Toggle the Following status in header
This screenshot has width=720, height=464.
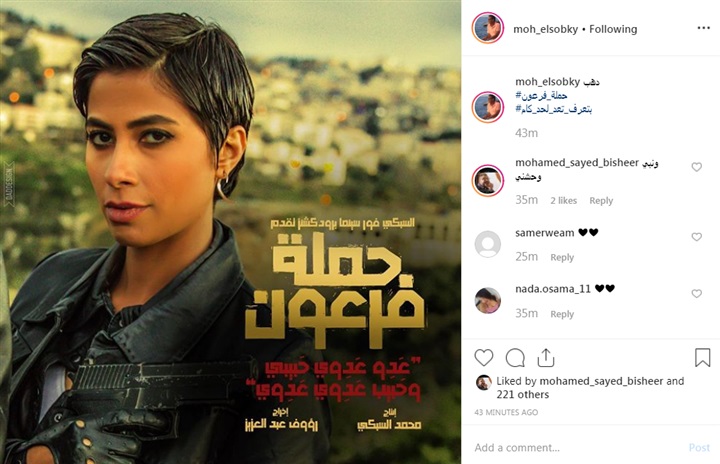[x=613, y=29]
